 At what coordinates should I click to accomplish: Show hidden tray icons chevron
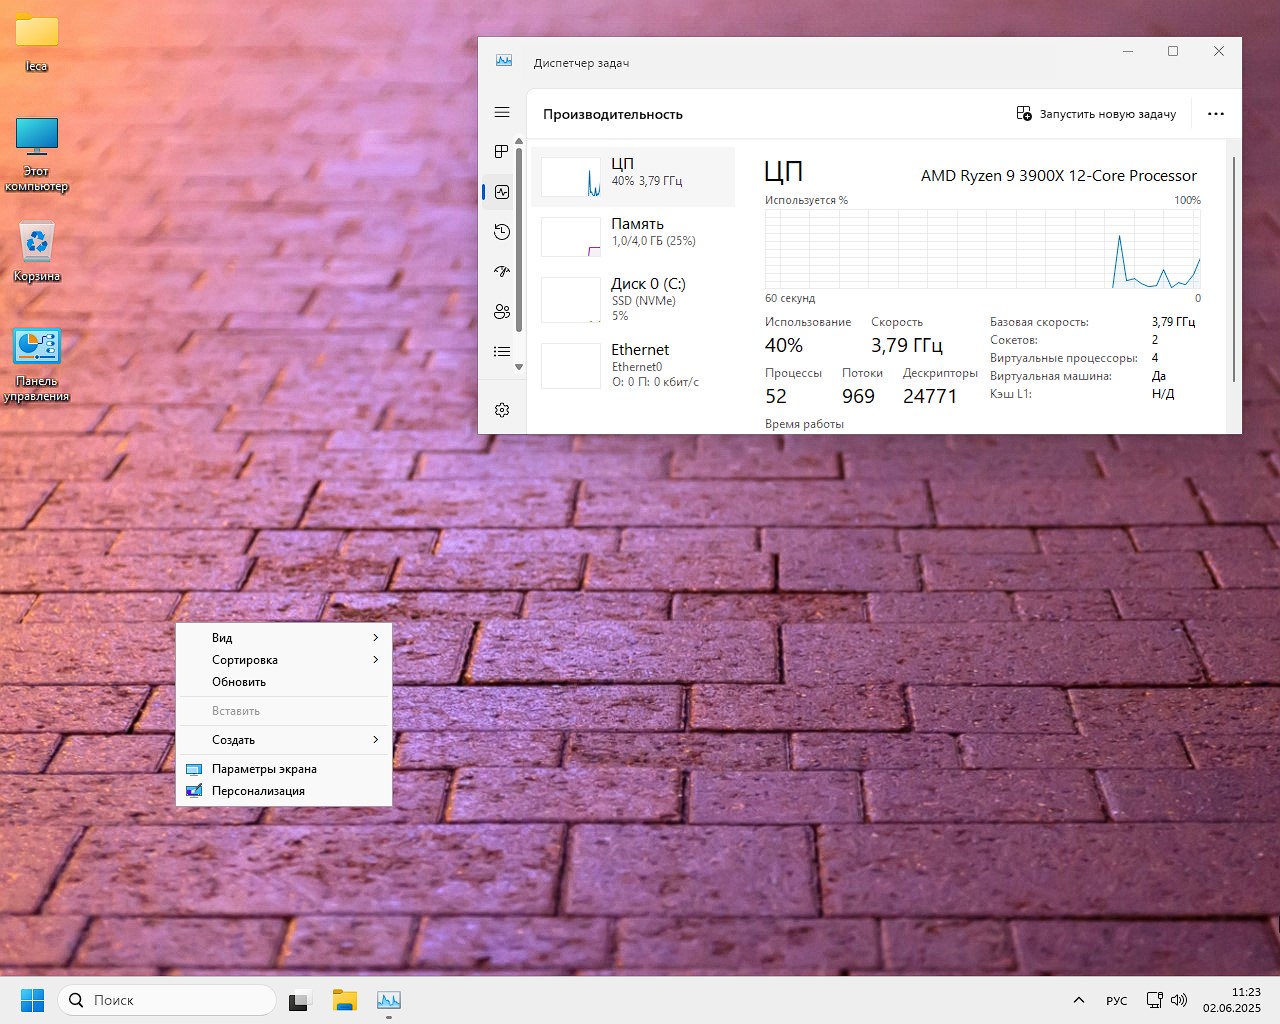coord(1078,1000)
